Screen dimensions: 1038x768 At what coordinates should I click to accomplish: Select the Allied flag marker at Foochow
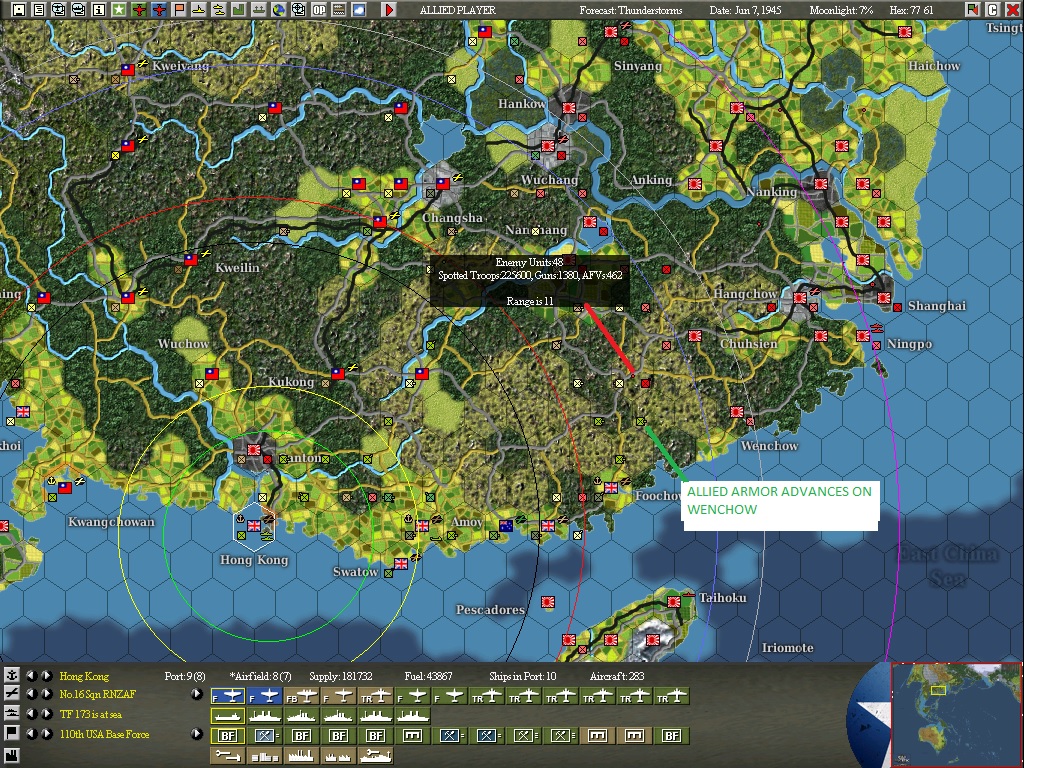click(x=610, y=487)
